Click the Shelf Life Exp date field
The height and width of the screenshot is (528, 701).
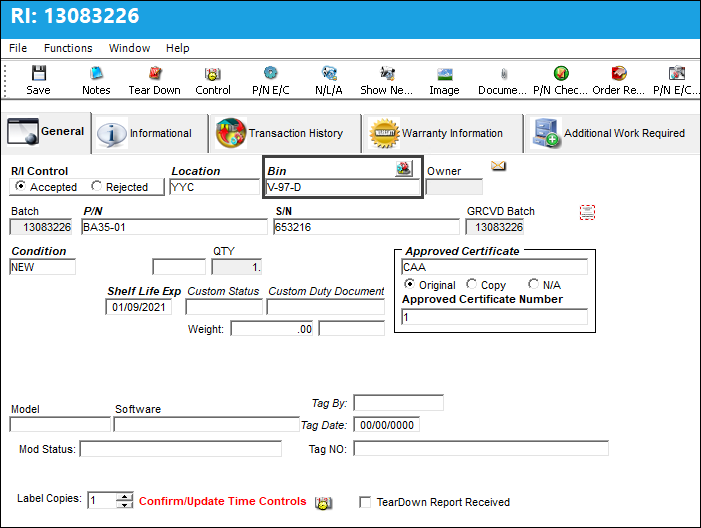[139, 307]
